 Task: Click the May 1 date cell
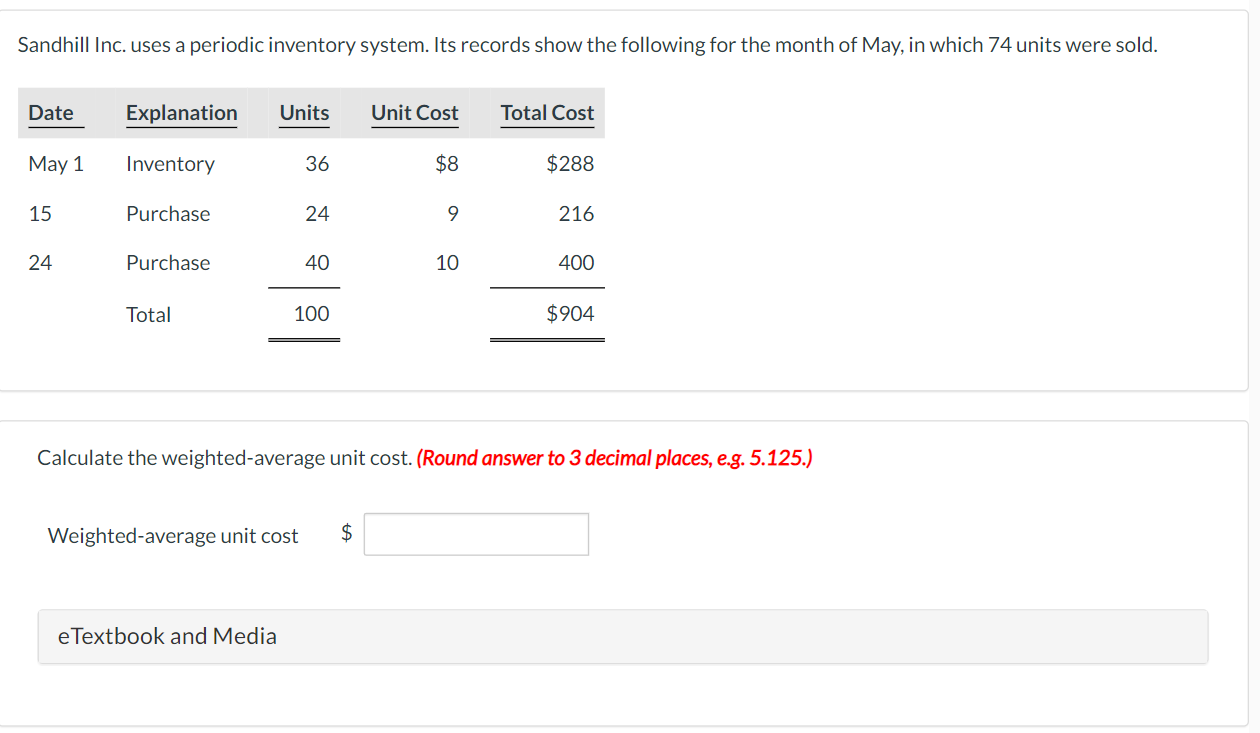(x=55, y=163)
